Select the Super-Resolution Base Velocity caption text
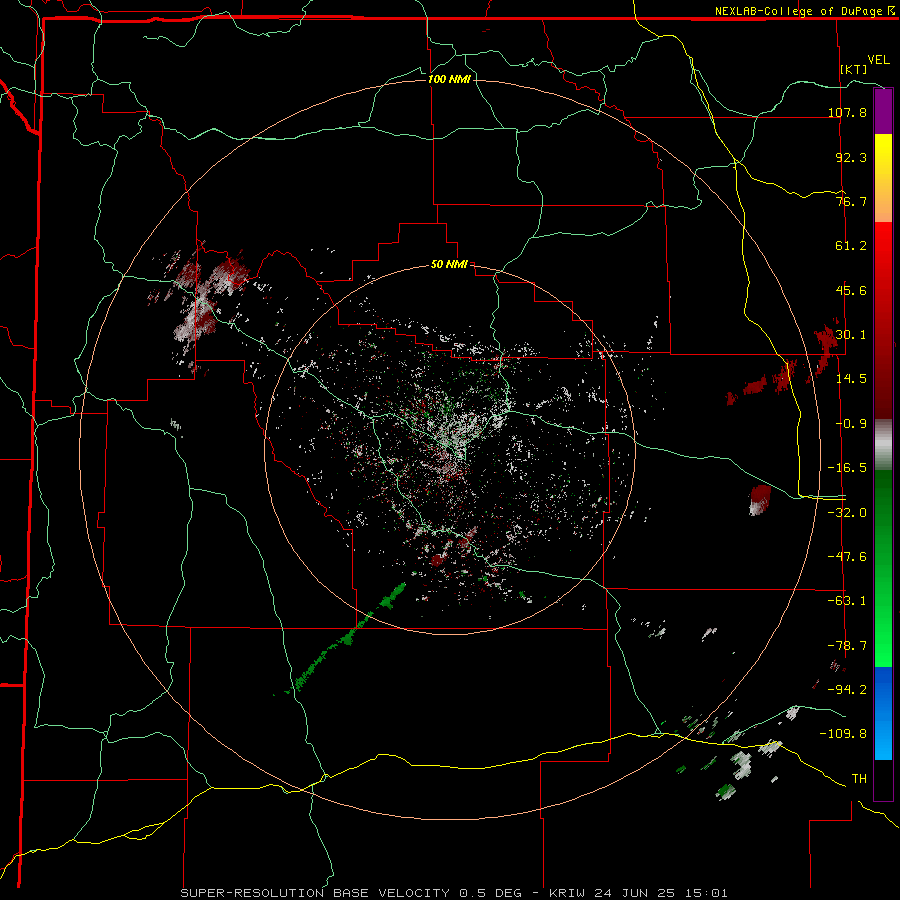This screenshot has height=900, width=900. [x=454, y=893]
